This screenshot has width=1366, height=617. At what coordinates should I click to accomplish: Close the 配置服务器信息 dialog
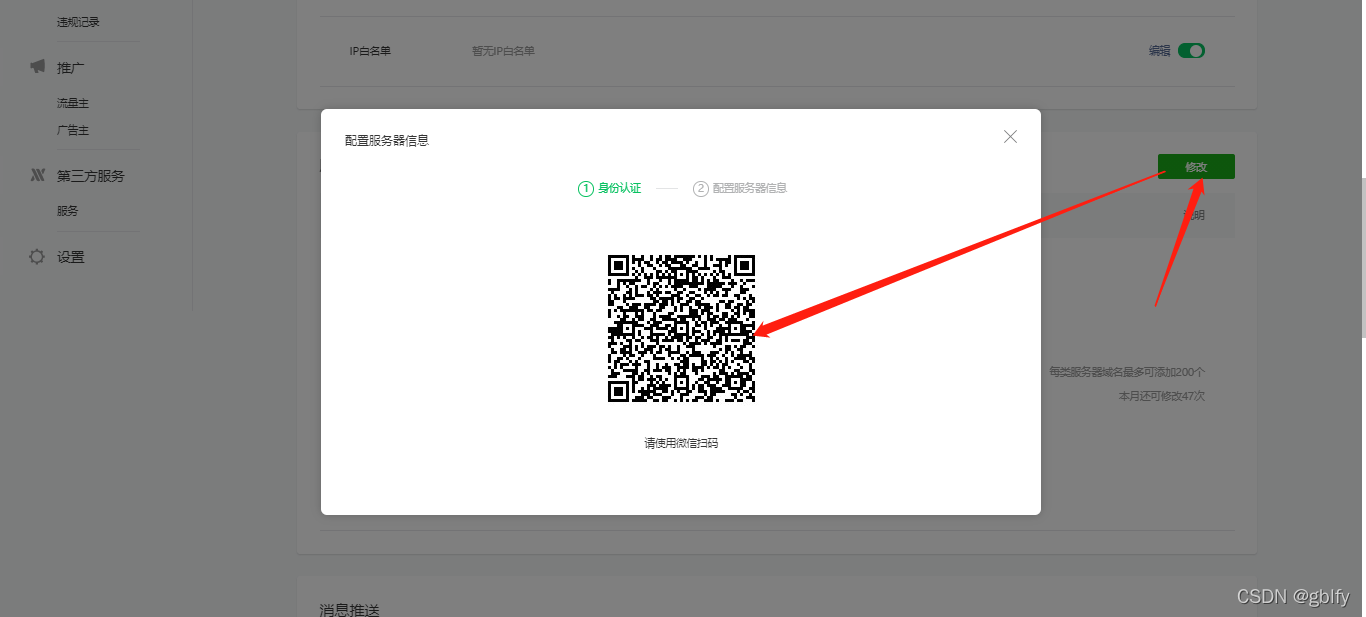(1010, 137)
